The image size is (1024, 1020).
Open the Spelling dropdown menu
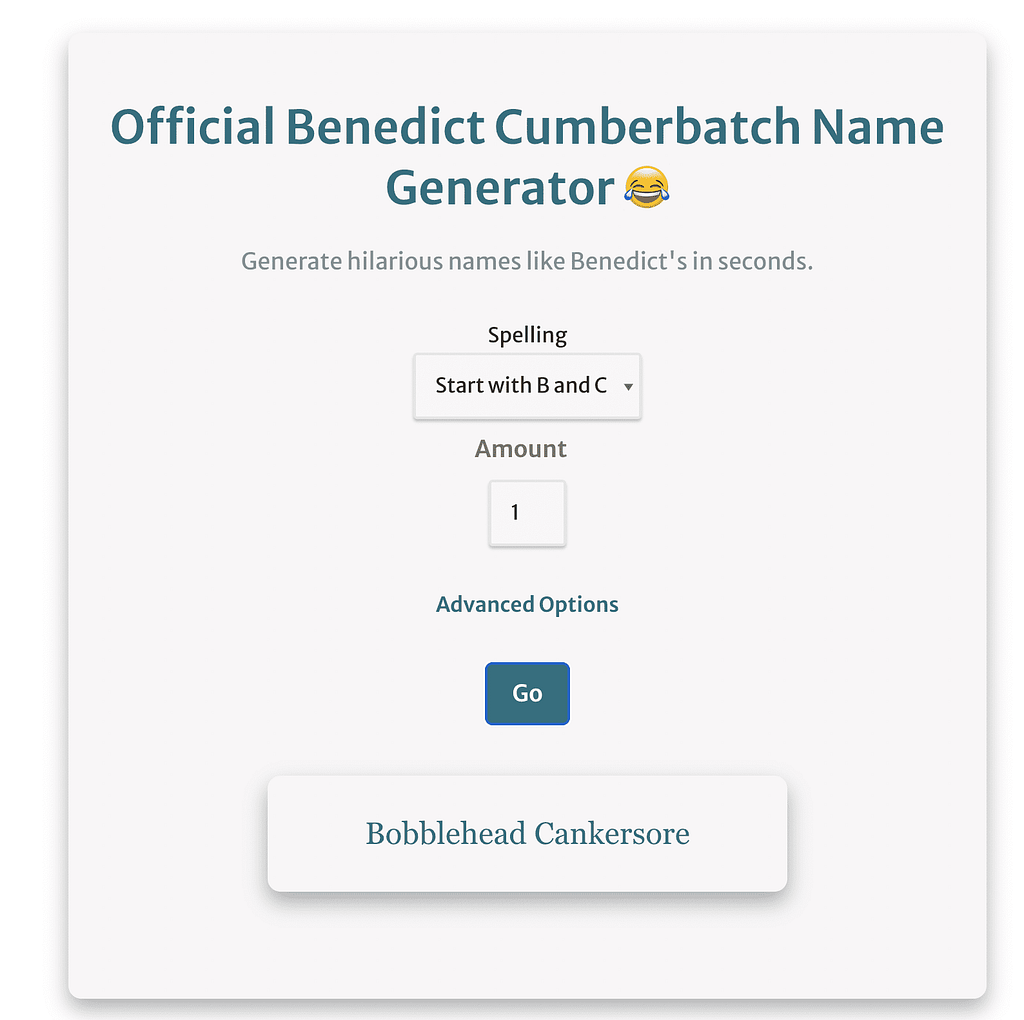pos(527,386)
